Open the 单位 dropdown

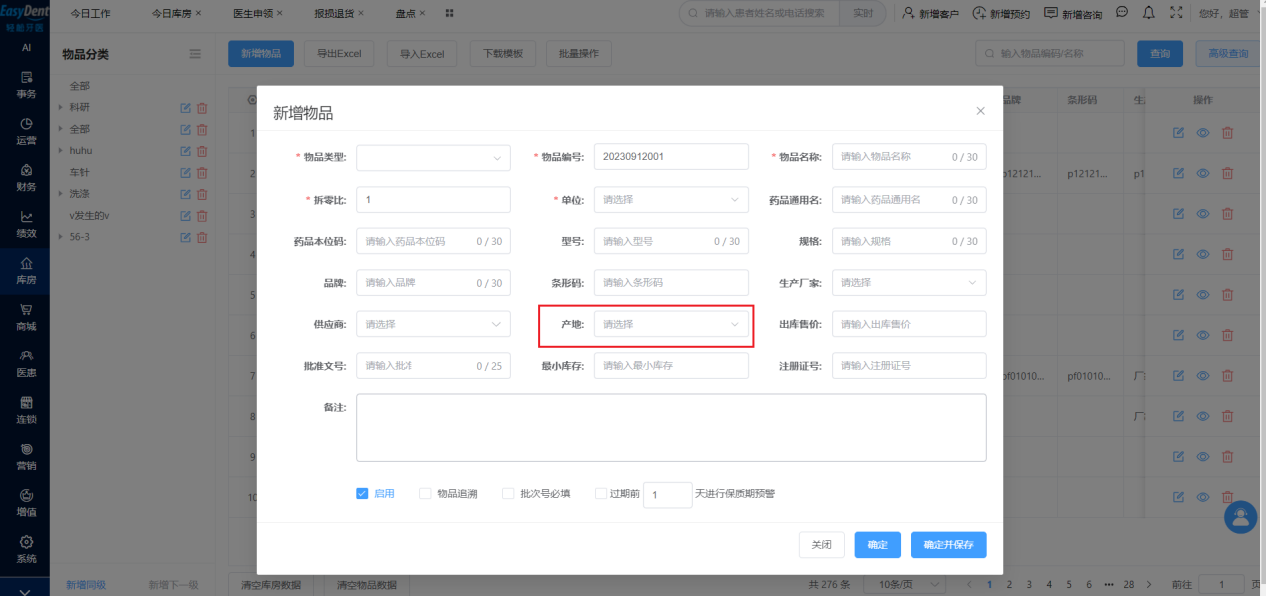(x=671, y=200)
